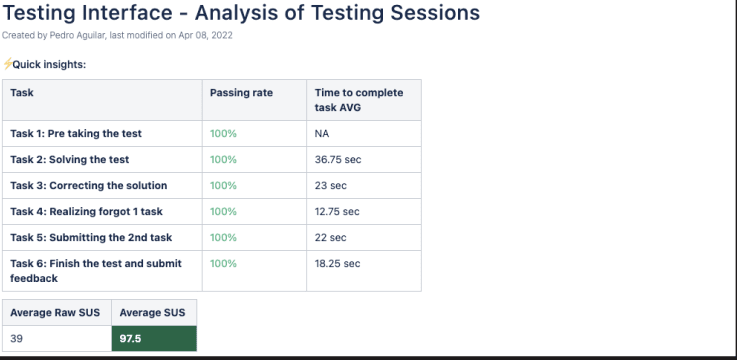
Task: Click the 100% passing rate for Task 4
Action: tap(223, 211)
